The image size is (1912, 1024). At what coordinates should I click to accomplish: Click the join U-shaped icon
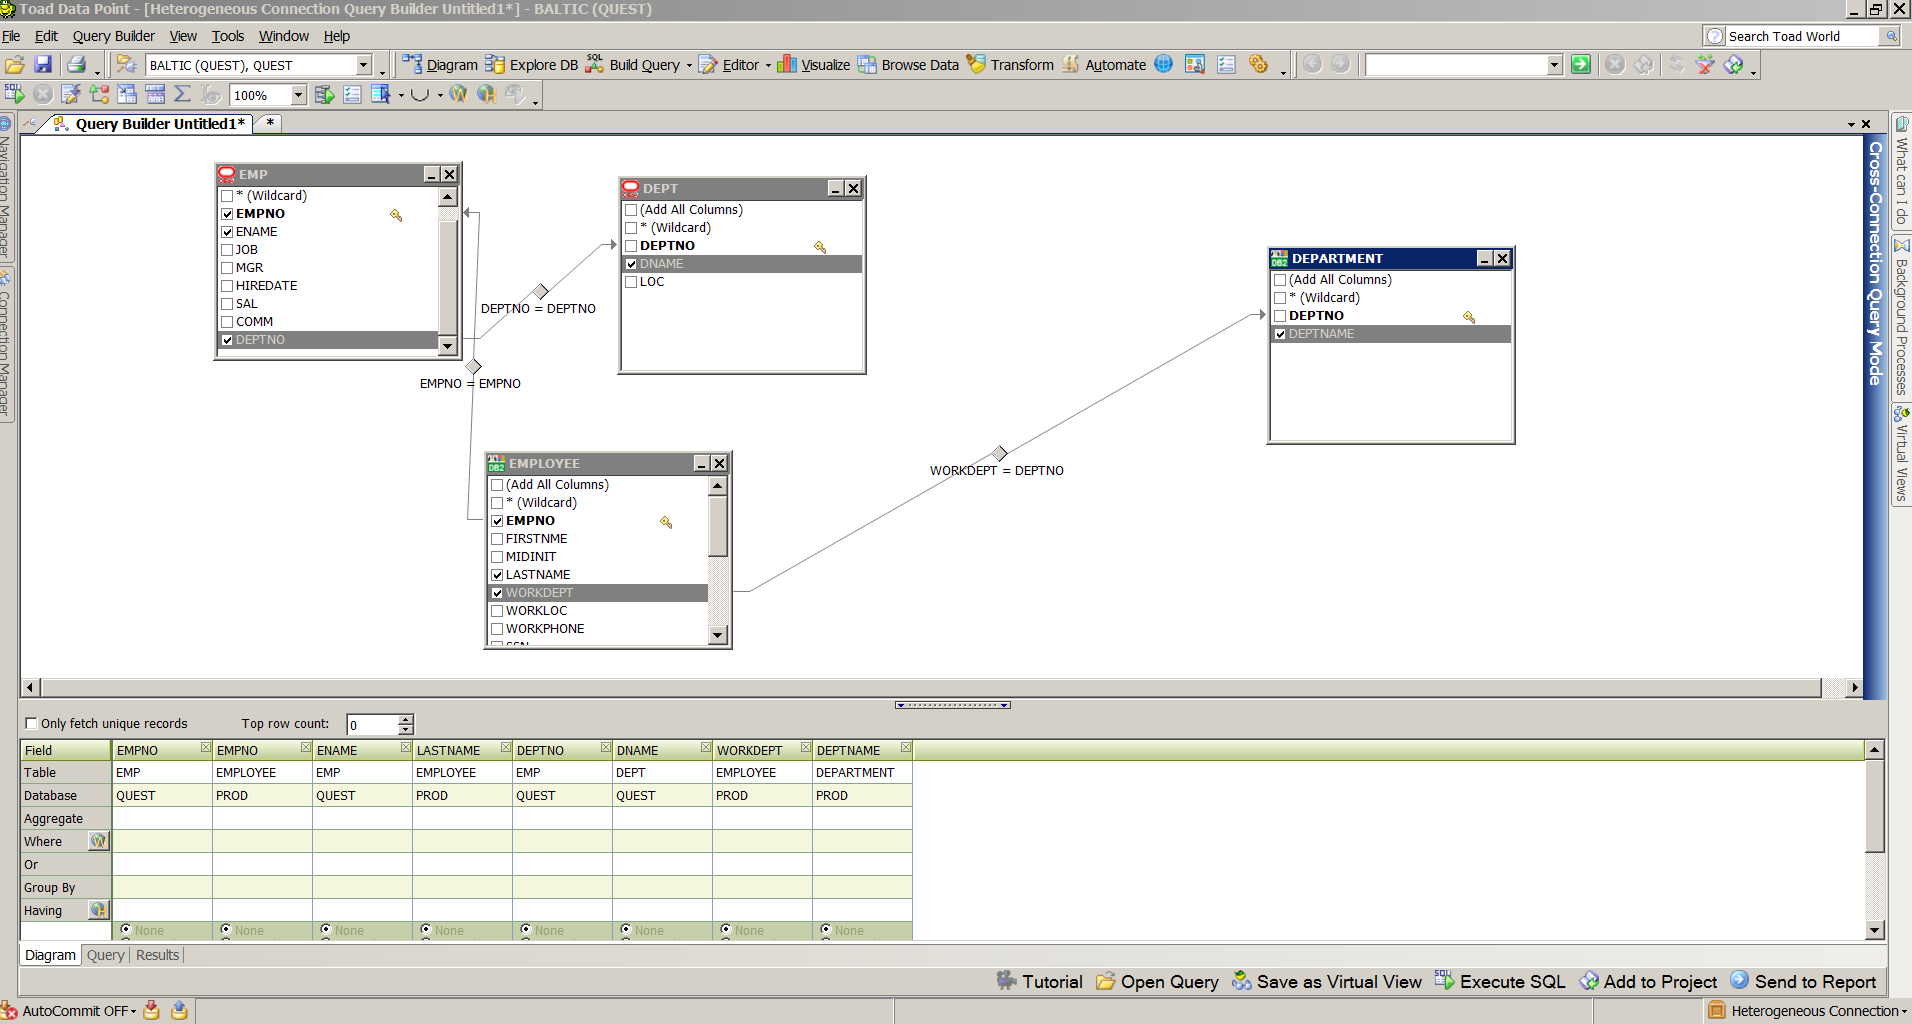tap(420, 94)
